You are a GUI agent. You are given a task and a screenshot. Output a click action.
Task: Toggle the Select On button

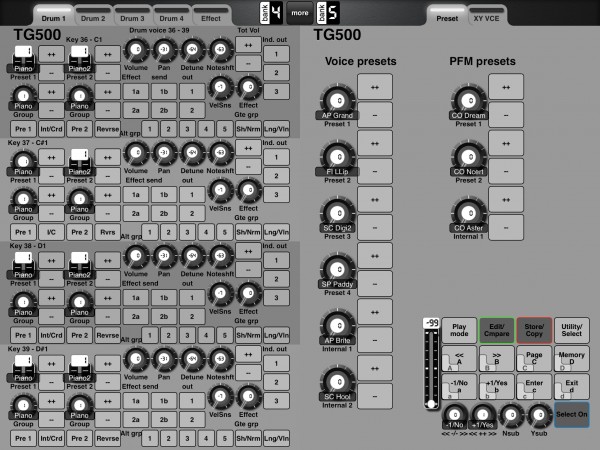point(572,414)
